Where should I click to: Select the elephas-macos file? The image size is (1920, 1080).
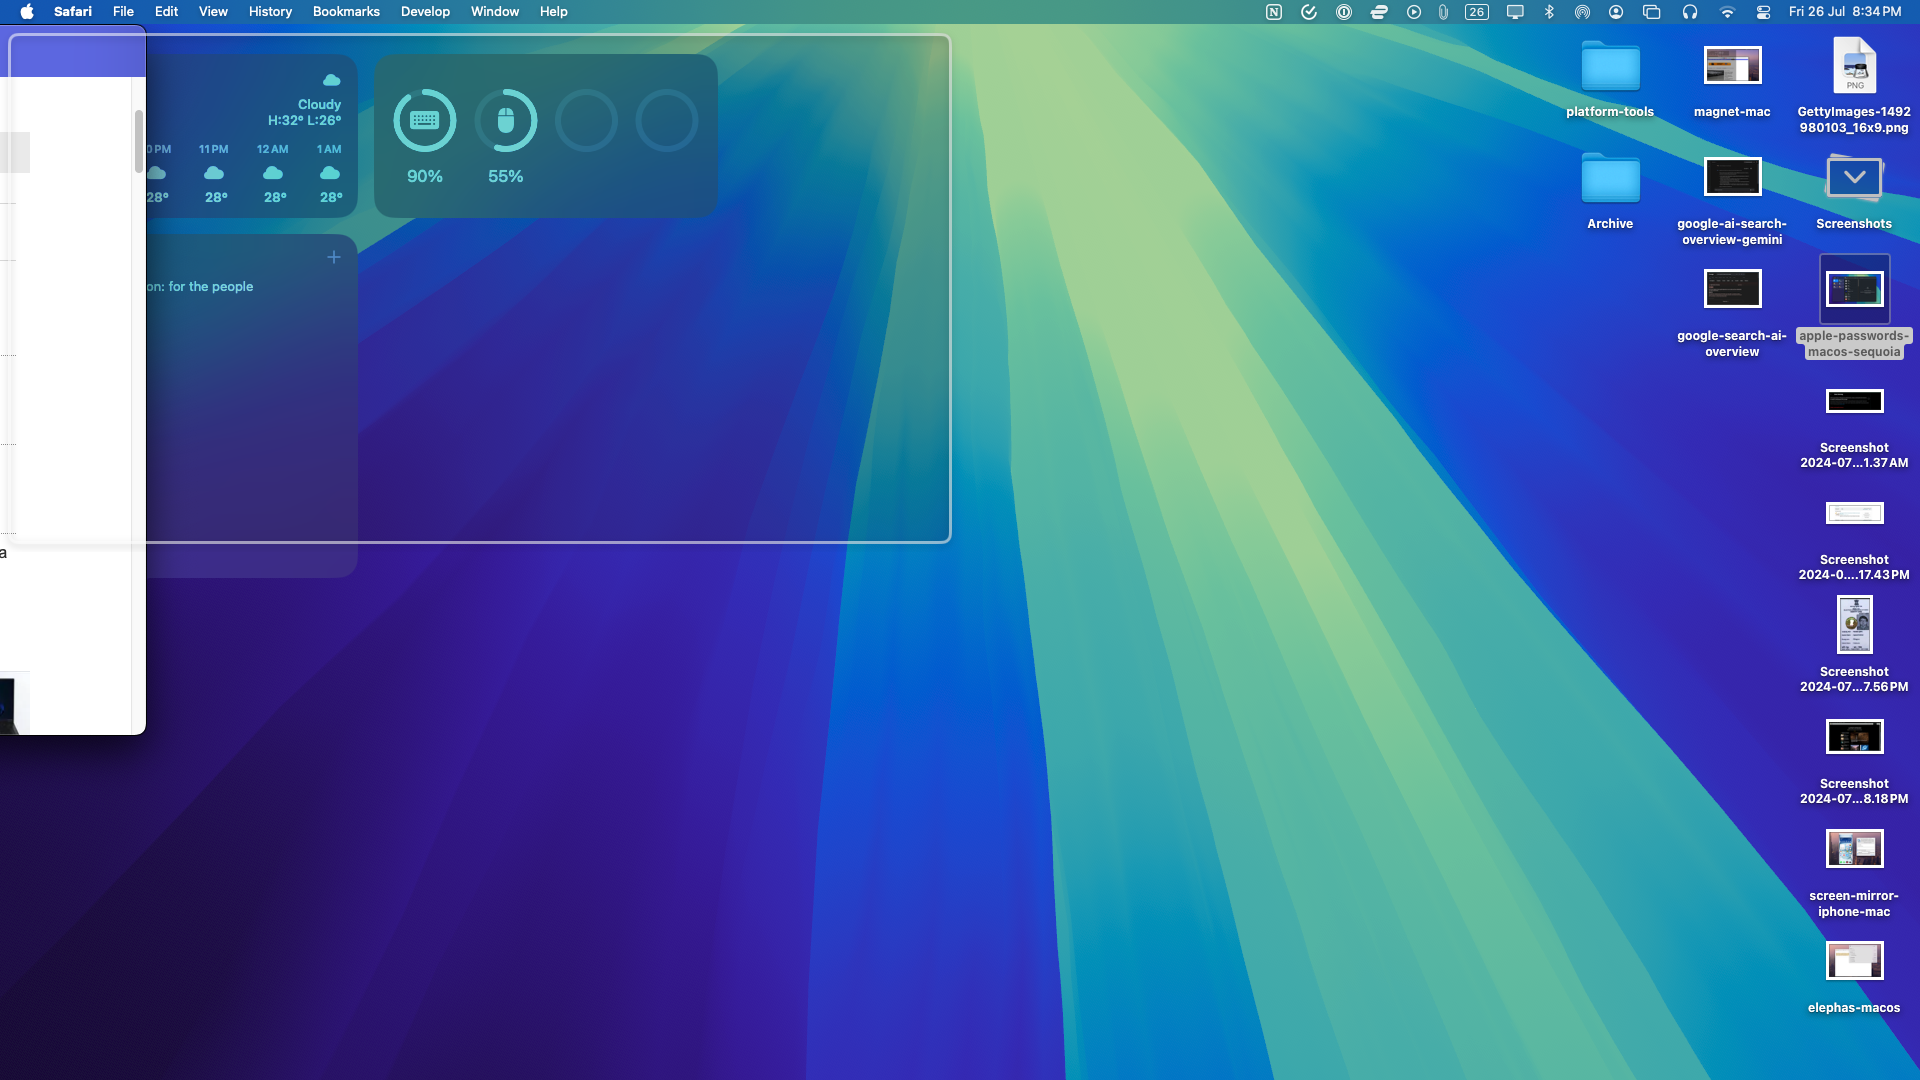pos(1854,962)
